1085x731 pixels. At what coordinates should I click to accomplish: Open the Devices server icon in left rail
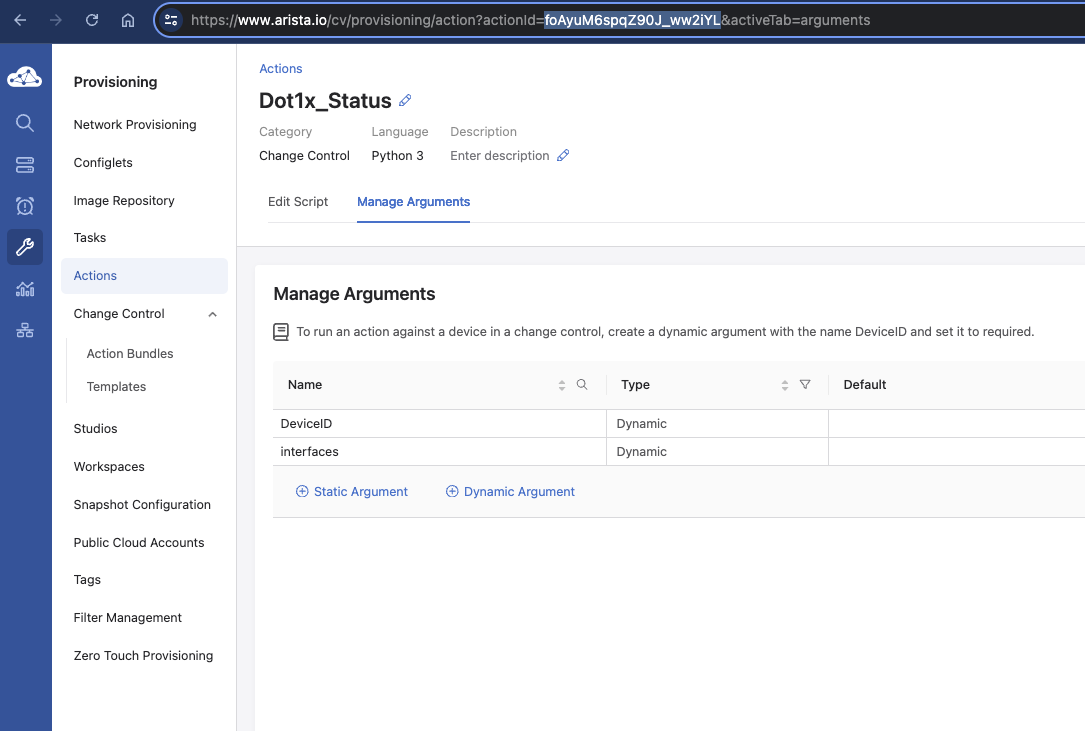tap(25, 165)
